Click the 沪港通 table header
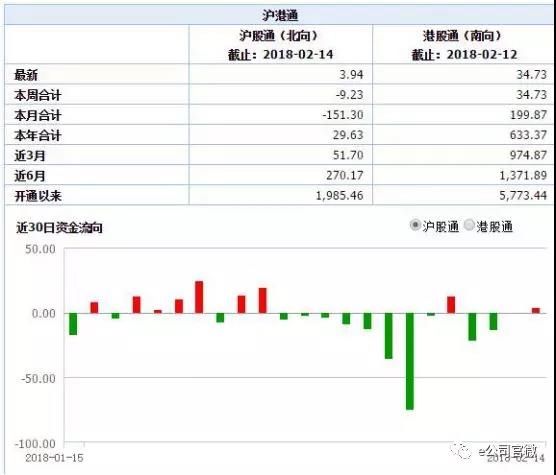 (x=280, y=16)
